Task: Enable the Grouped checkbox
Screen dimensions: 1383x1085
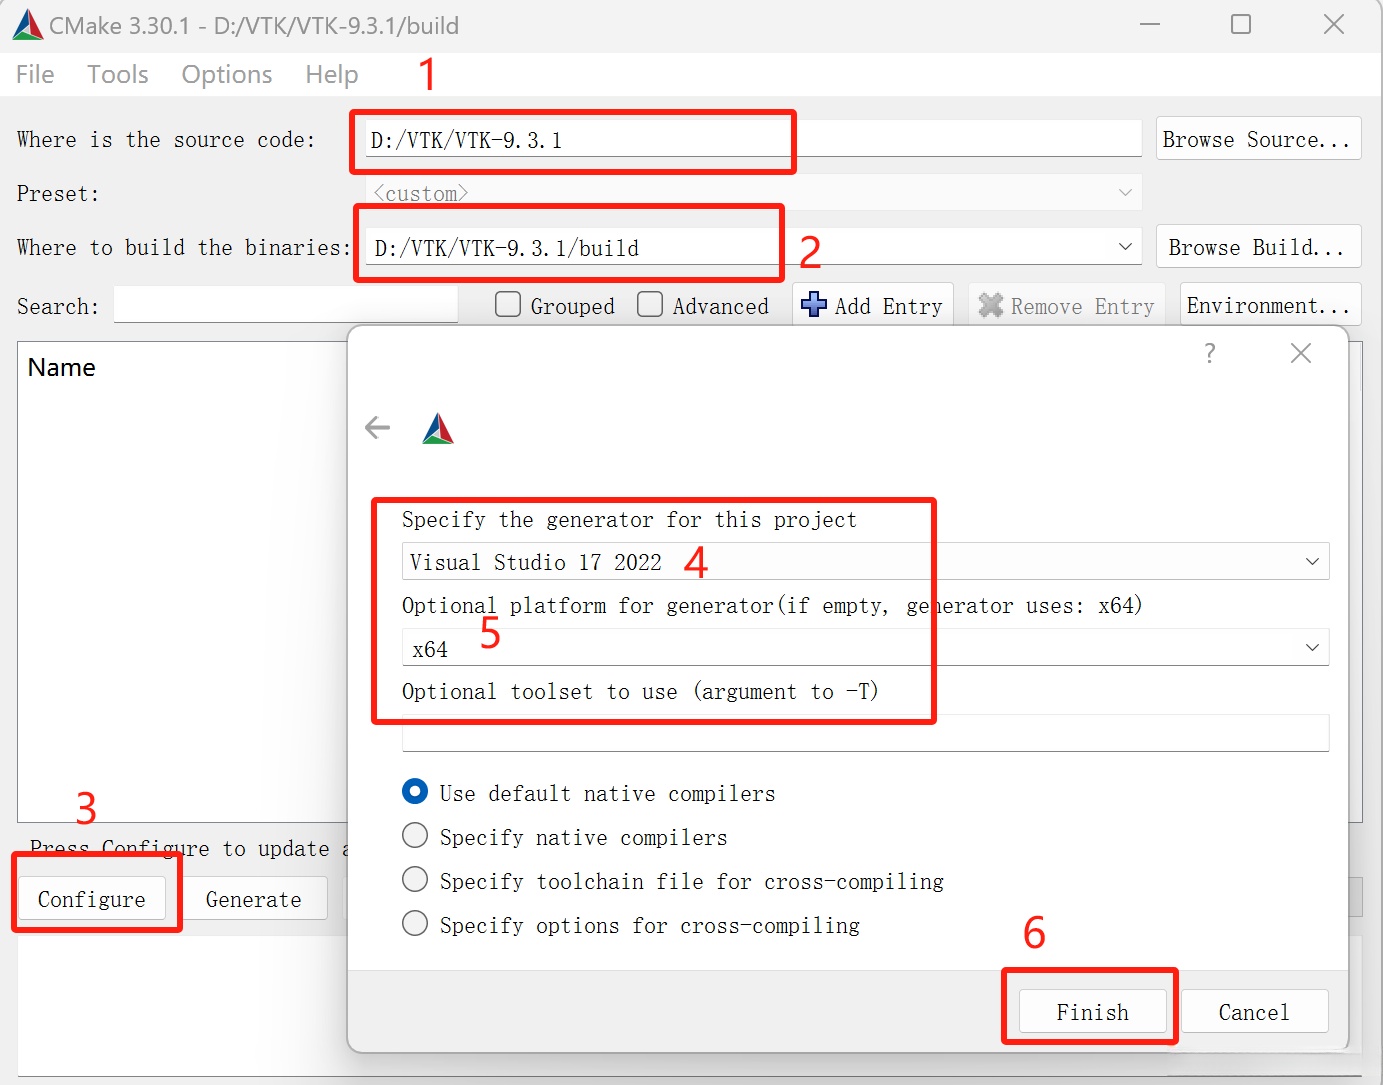Action: point(508,305)
